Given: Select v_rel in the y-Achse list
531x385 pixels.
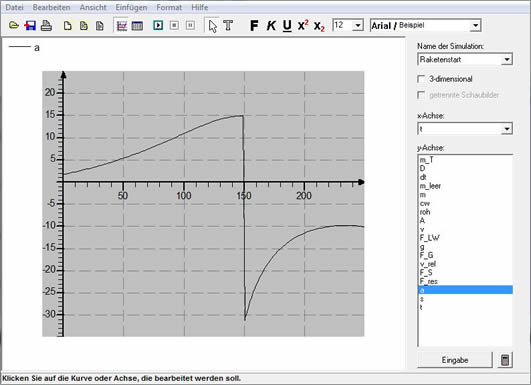Looking at the screenshot, I should click(466, 264).
